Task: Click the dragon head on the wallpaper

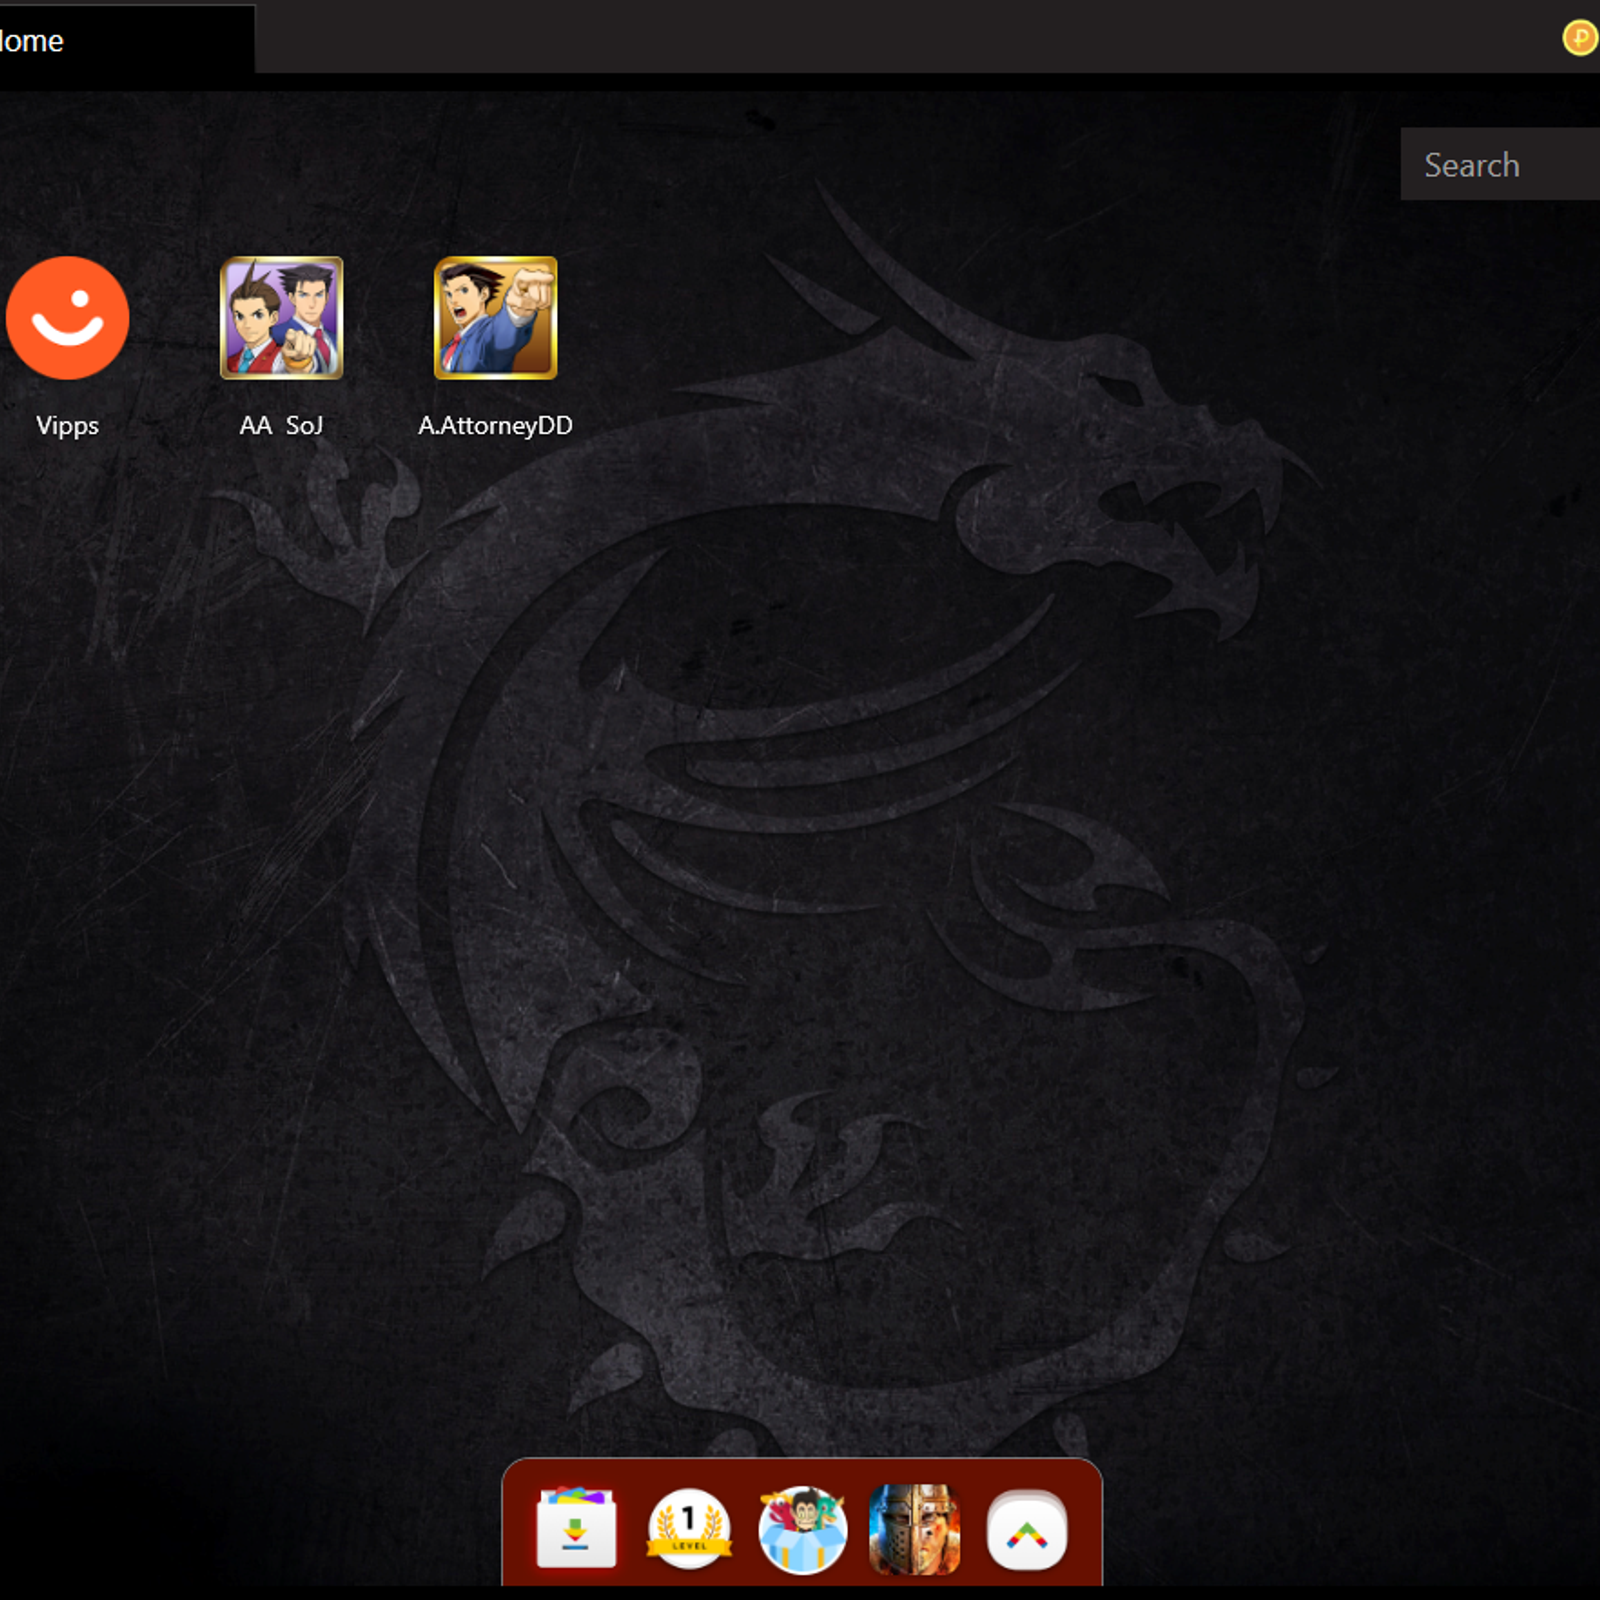Action: tap(1120, 480)
